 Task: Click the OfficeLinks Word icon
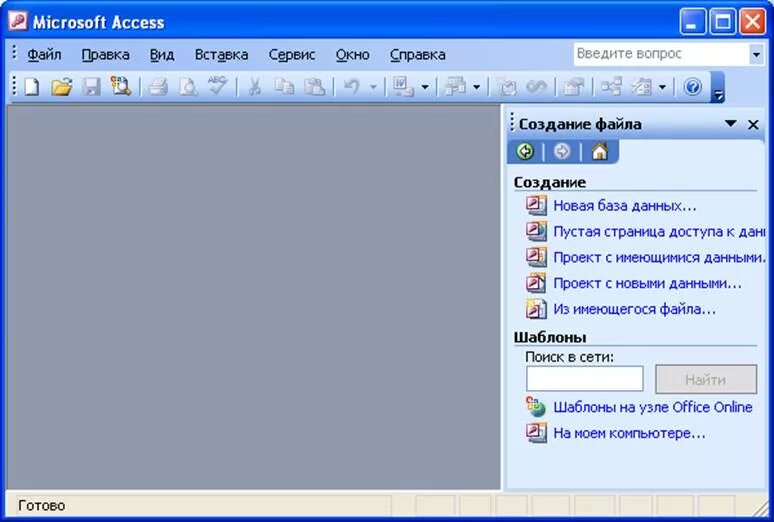(x=403, y=87)
